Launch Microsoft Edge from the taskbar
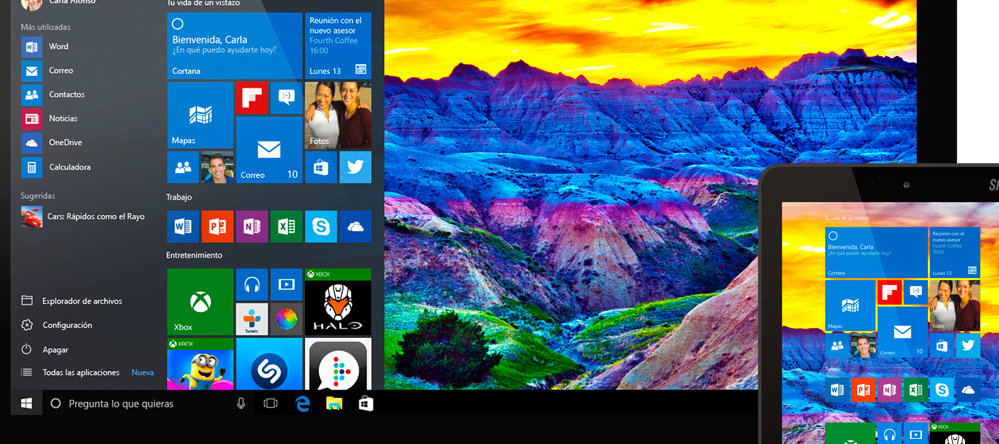Viewport: 999px width, 444px height. [x=302, y=403]
